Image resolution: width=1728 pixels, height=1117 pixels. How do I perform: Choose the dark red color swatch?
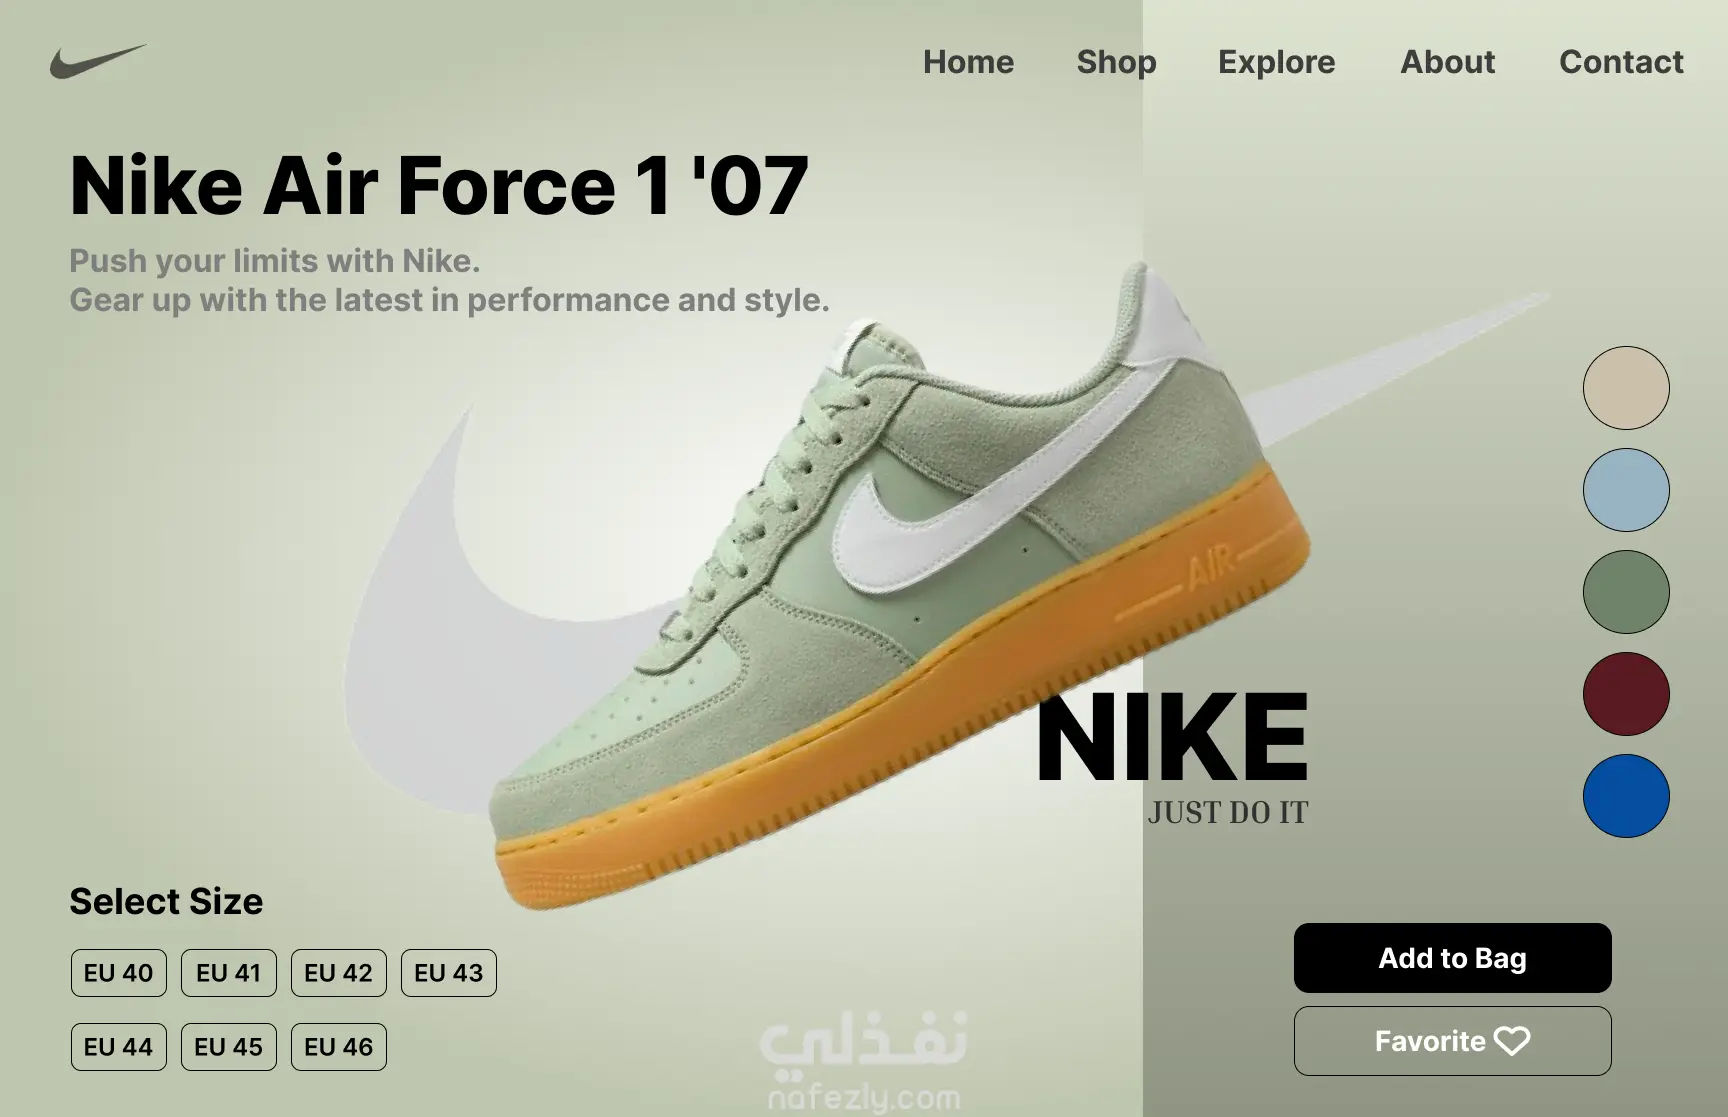click(x=1626, y=694)
